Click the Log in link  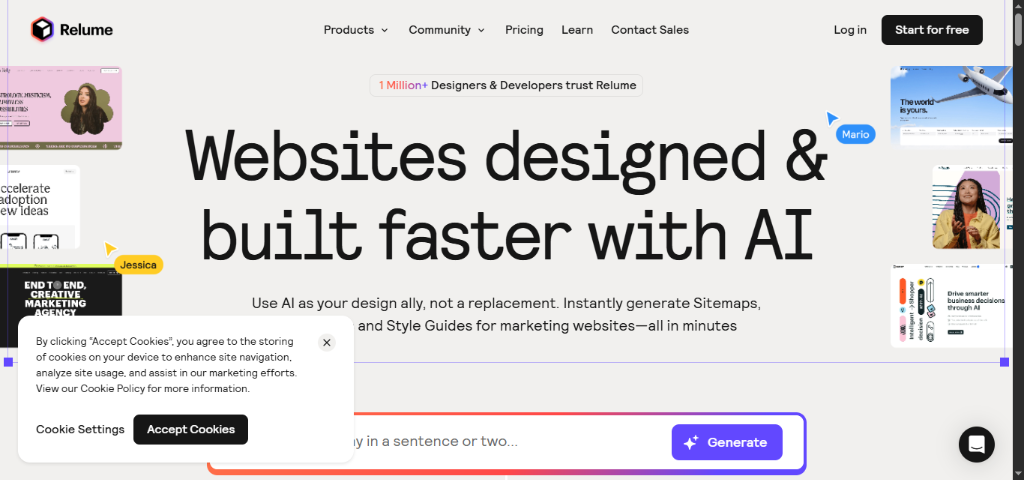click(x=850, y=30)
